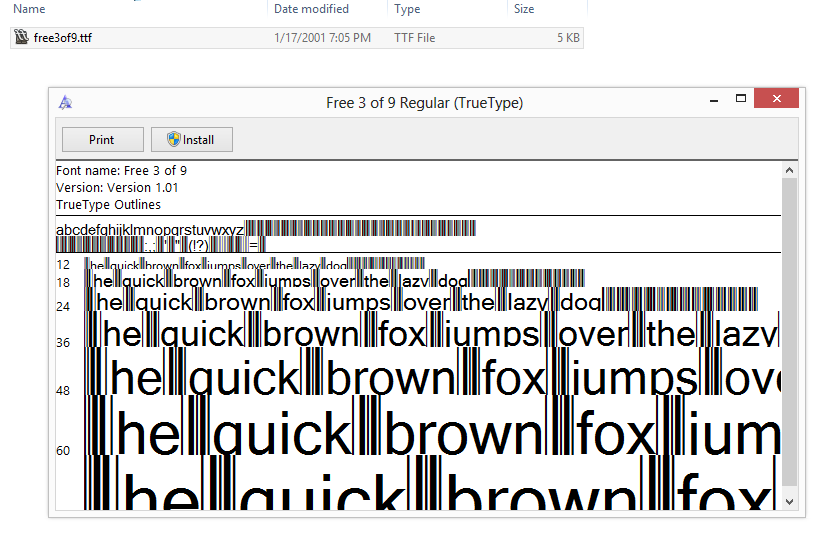Image resolution: width=824 pixels, height=535 pixels.
Task: Click the size 12 sample label
Action: coord(63,265)
